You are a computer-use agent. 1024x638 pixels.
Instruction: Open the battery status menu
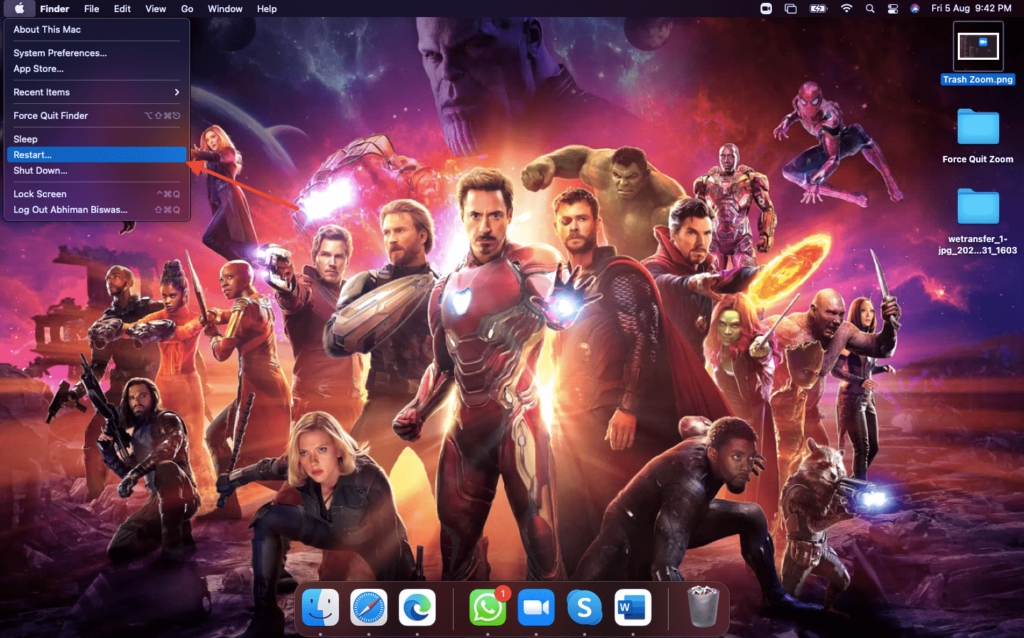point(818,9)
